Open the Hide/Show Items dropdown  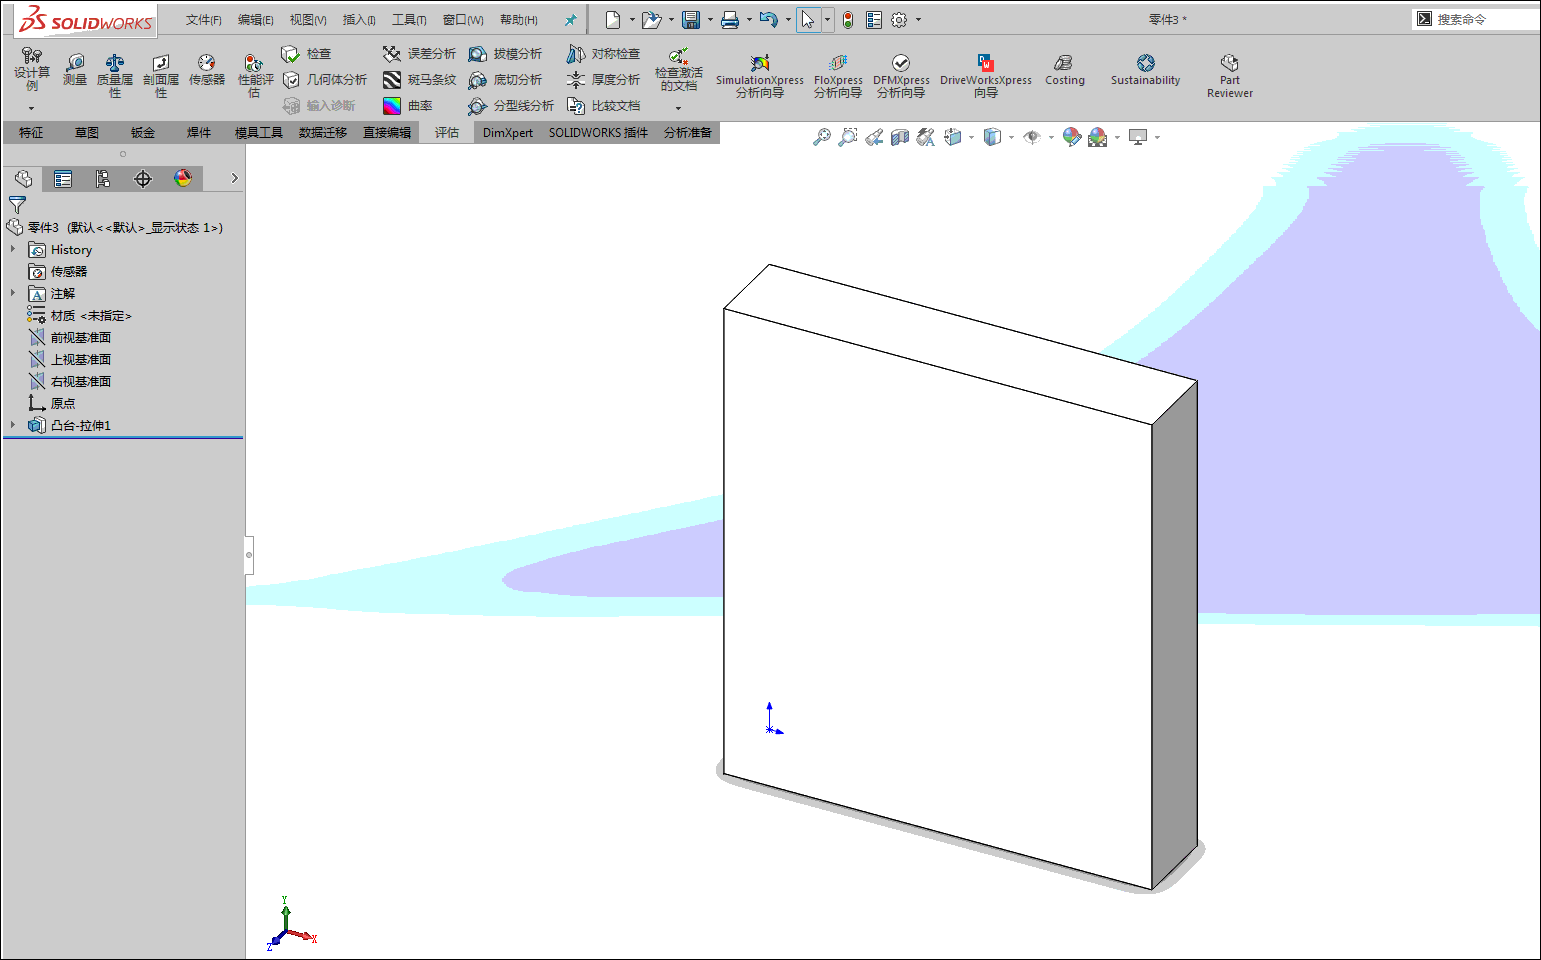pos(1051,137)
